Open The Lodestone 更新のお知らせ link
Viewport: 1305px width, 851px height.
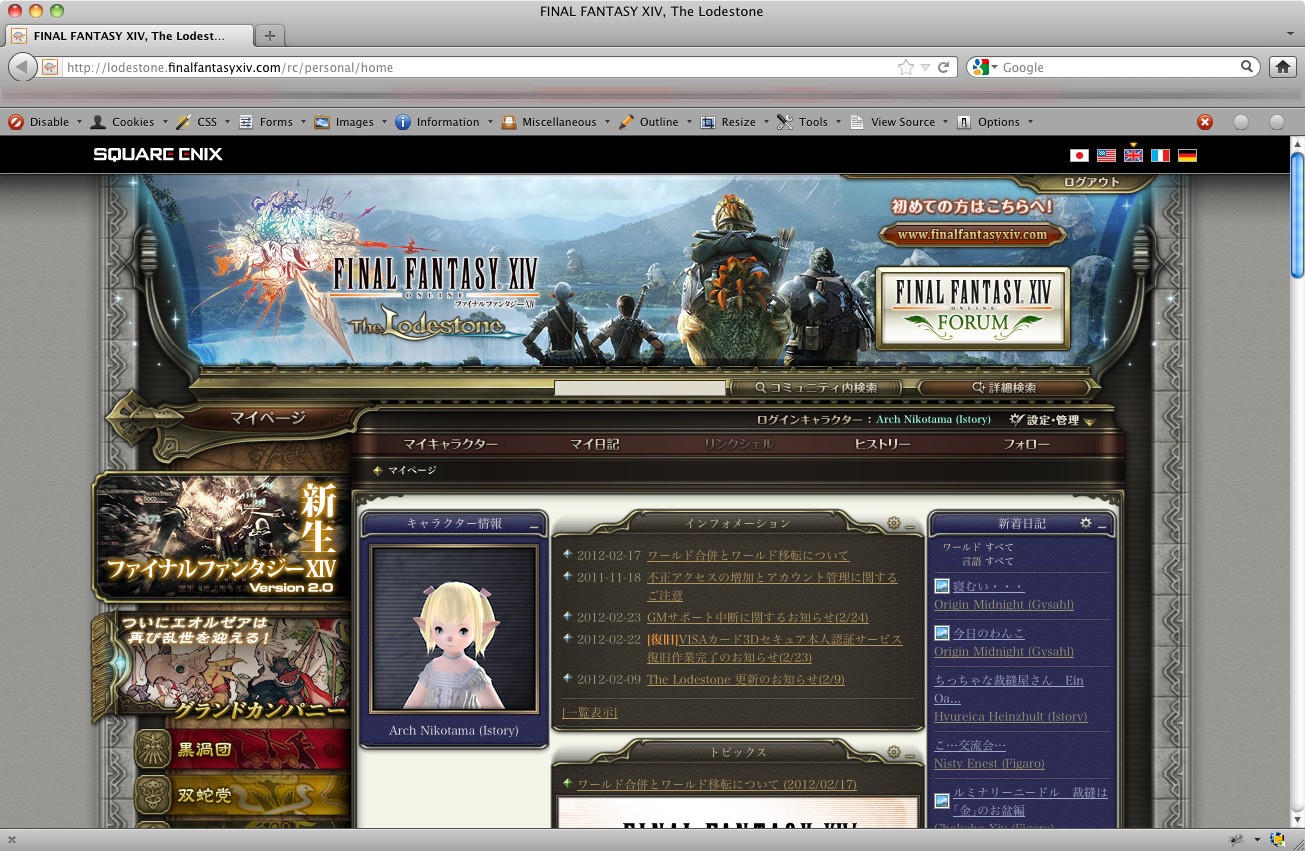coord(746,680)
